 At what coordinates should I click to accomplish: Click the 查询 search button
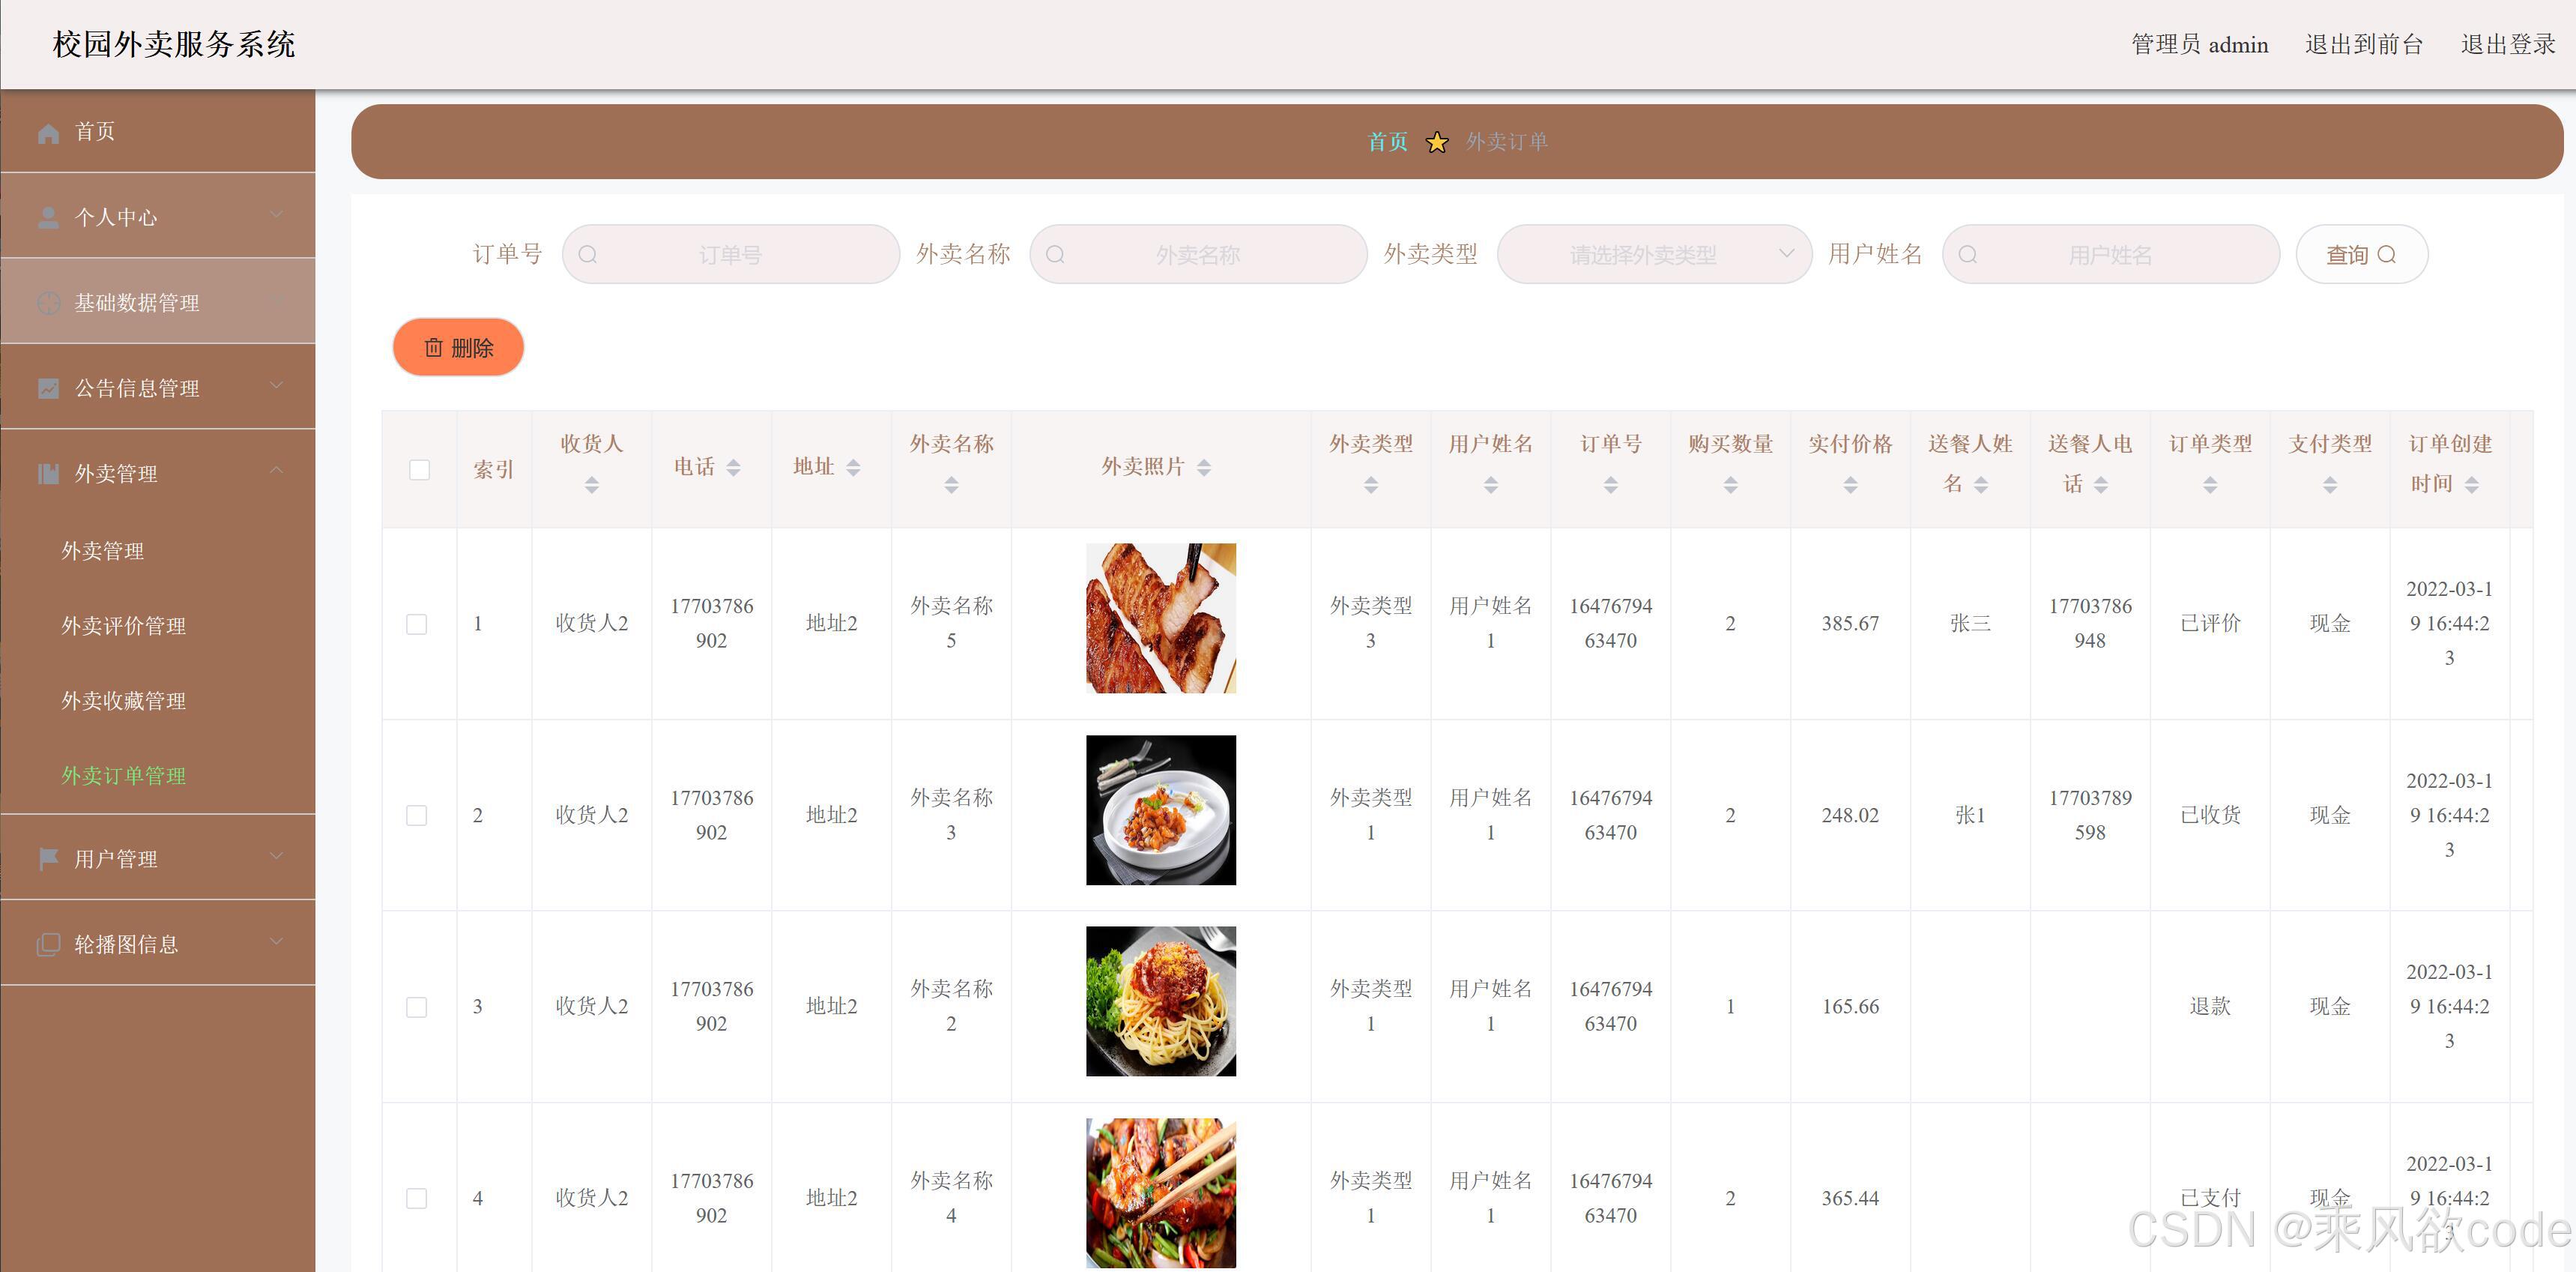pyautogui.click(x=2361, y=255)
